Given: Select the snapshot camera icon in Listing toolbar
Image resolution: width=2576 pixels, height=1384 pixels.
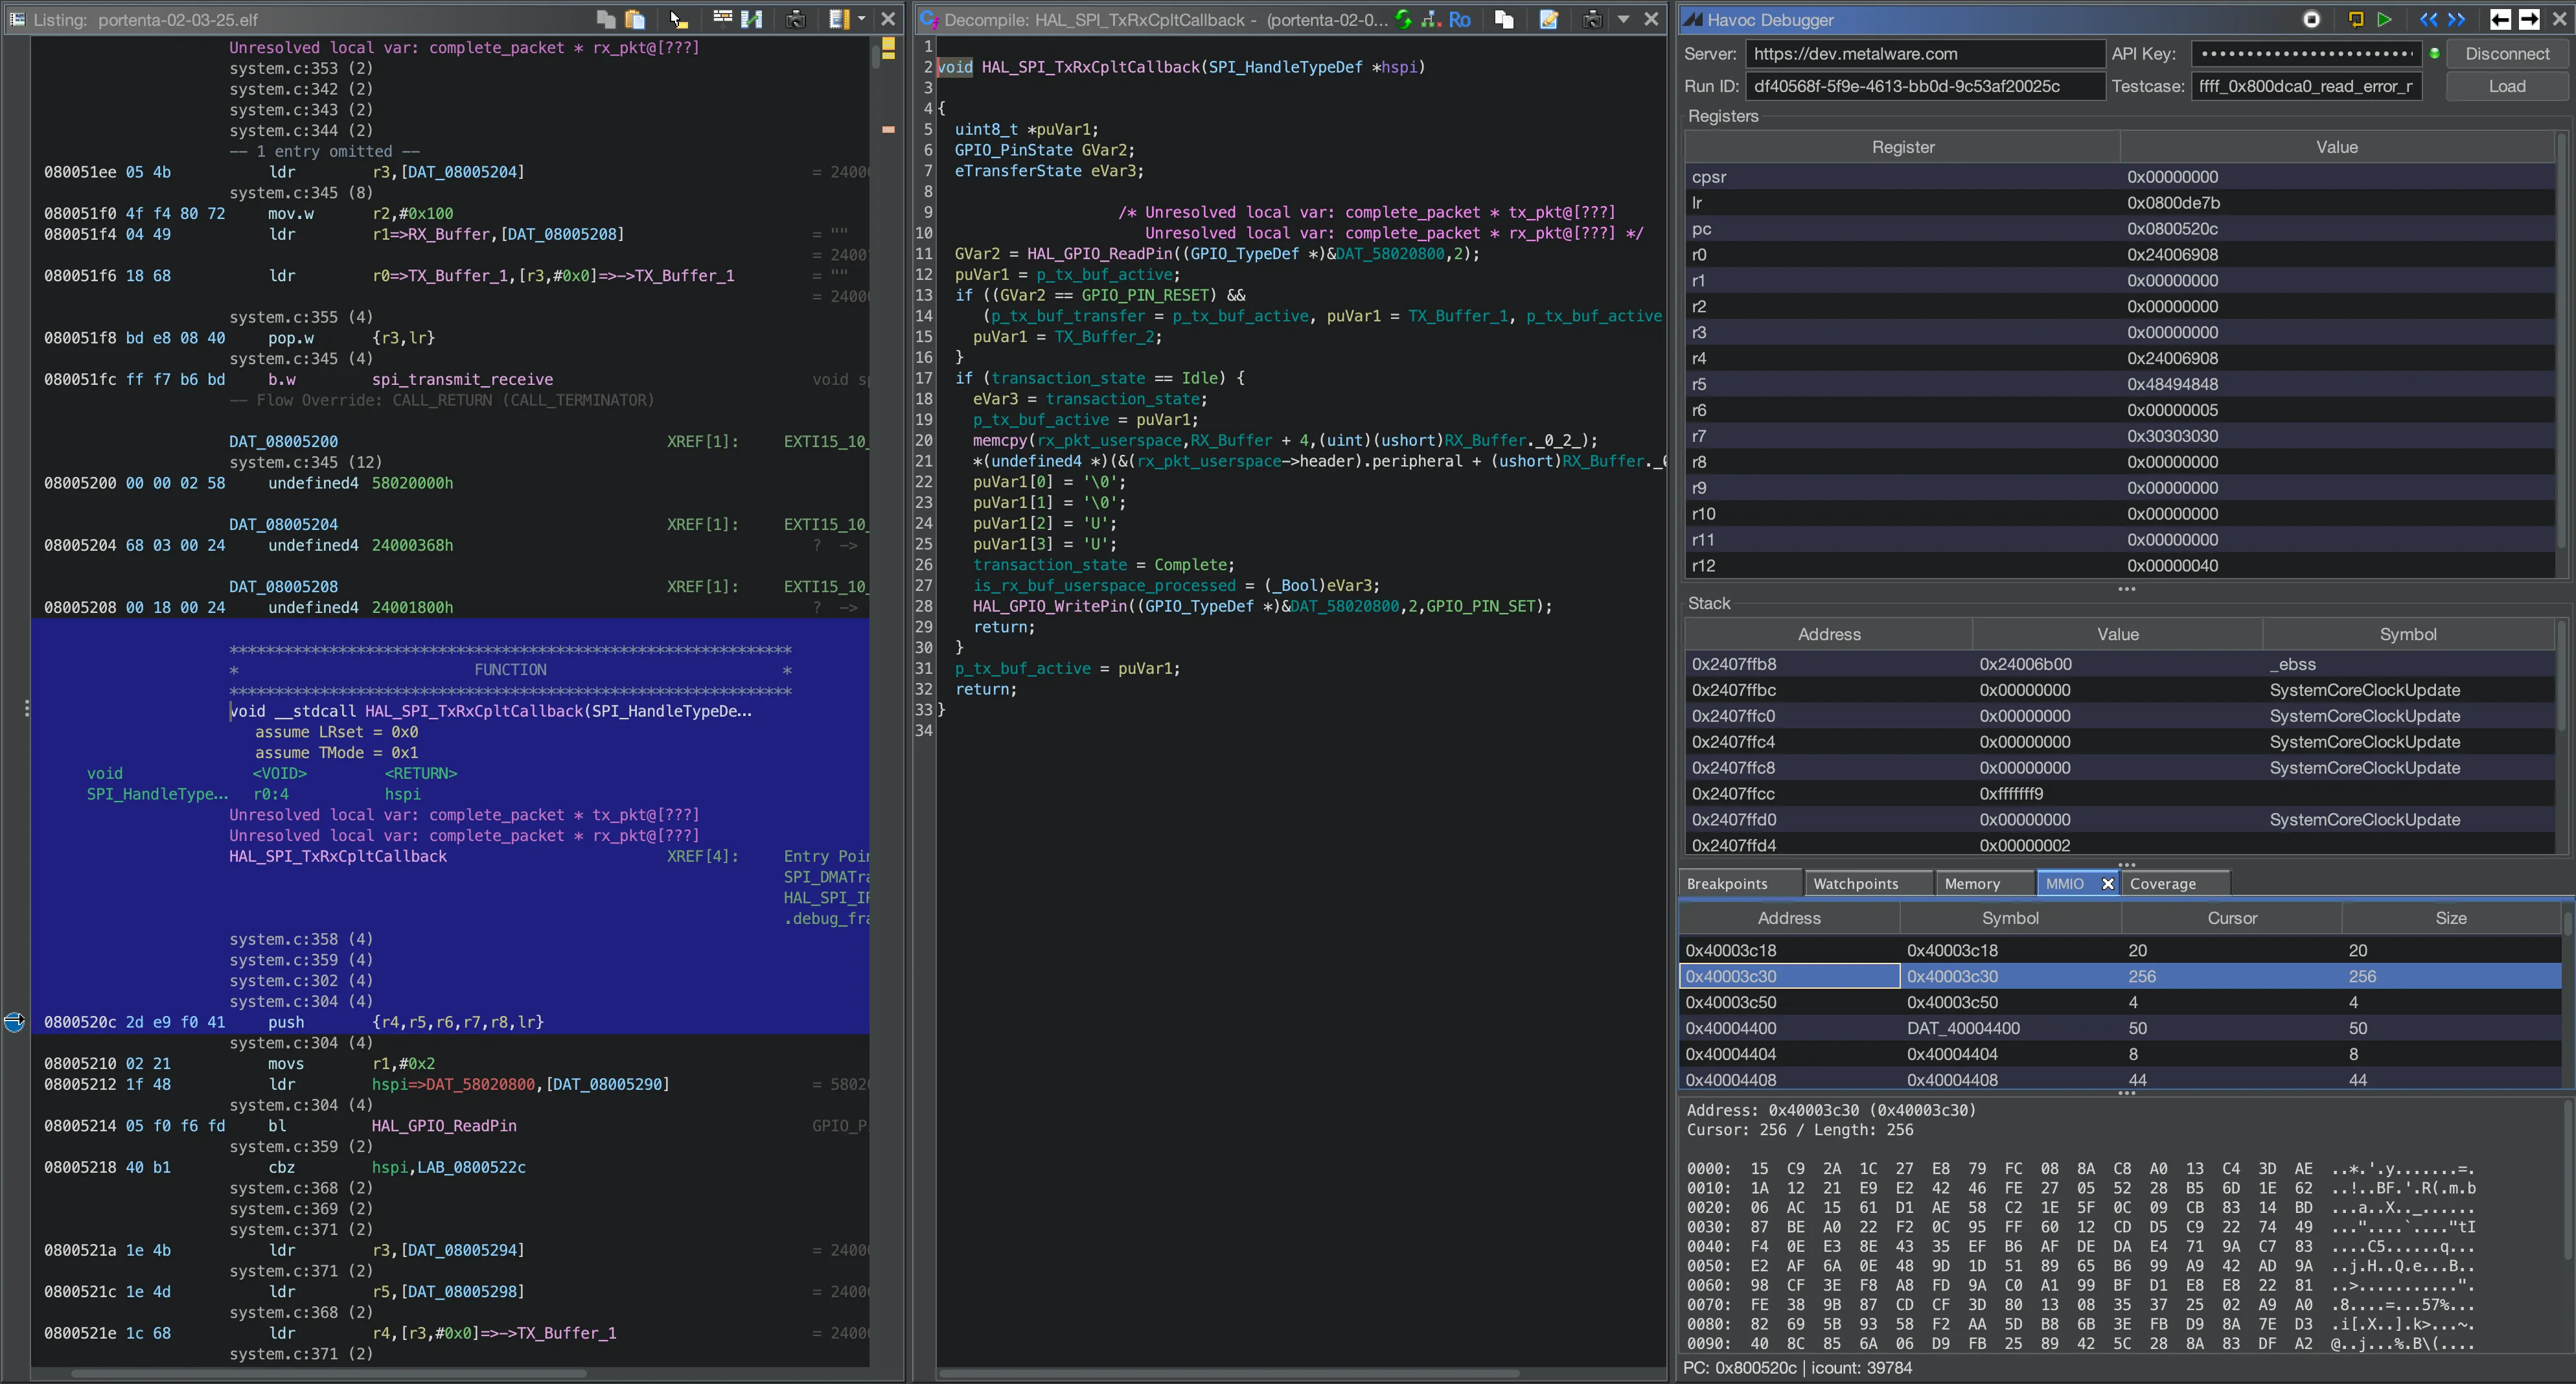Looking at the screenshot, I should coord(795,19).
